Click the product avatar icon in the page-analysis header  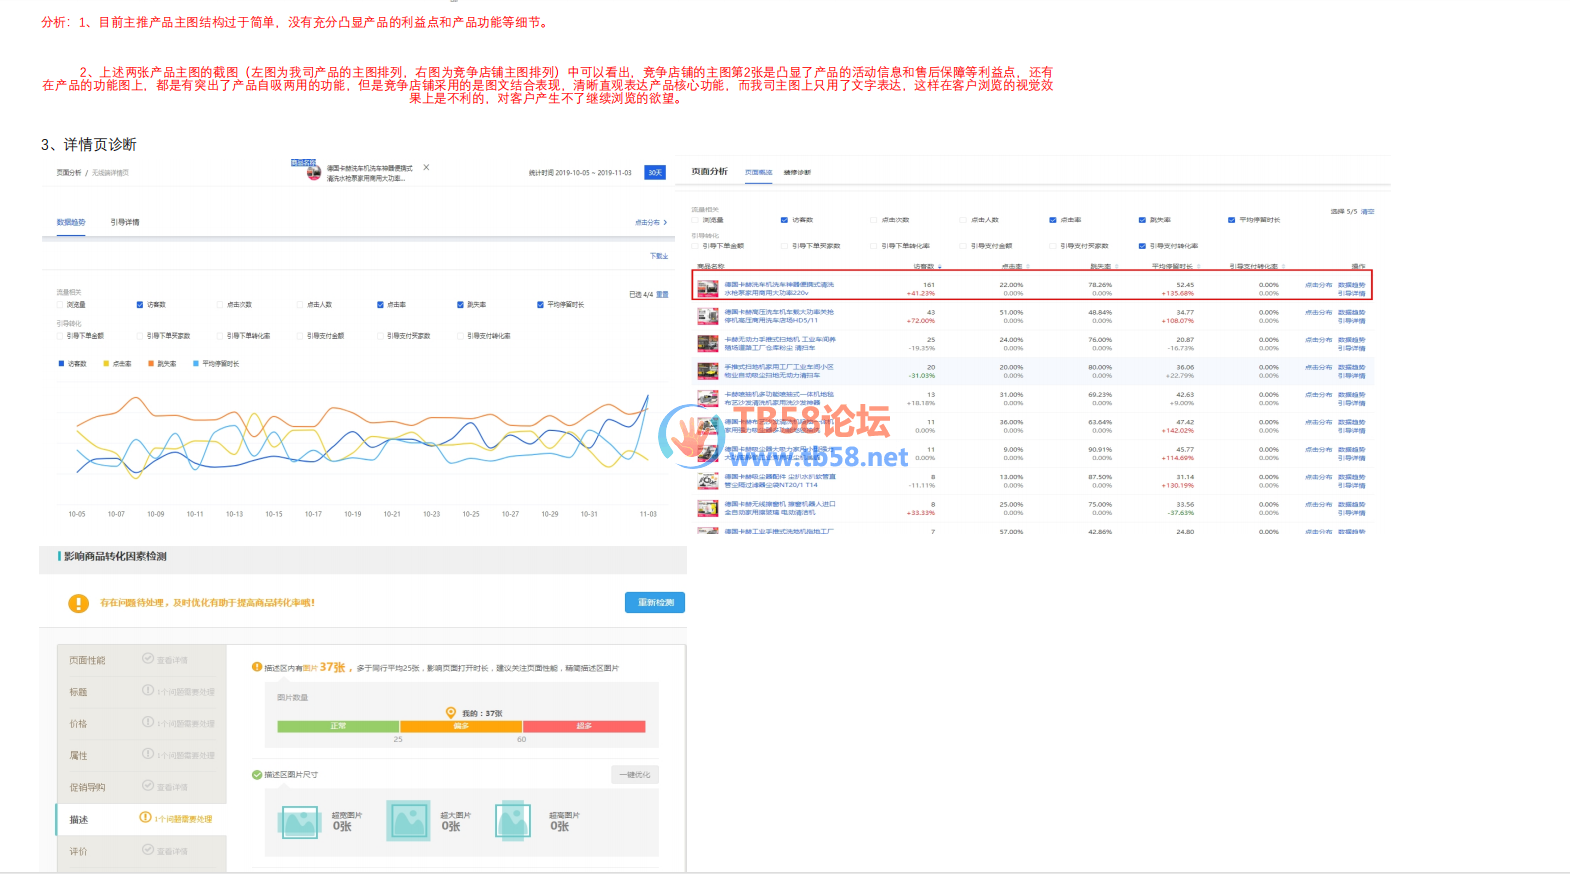[x=314, y=173]
